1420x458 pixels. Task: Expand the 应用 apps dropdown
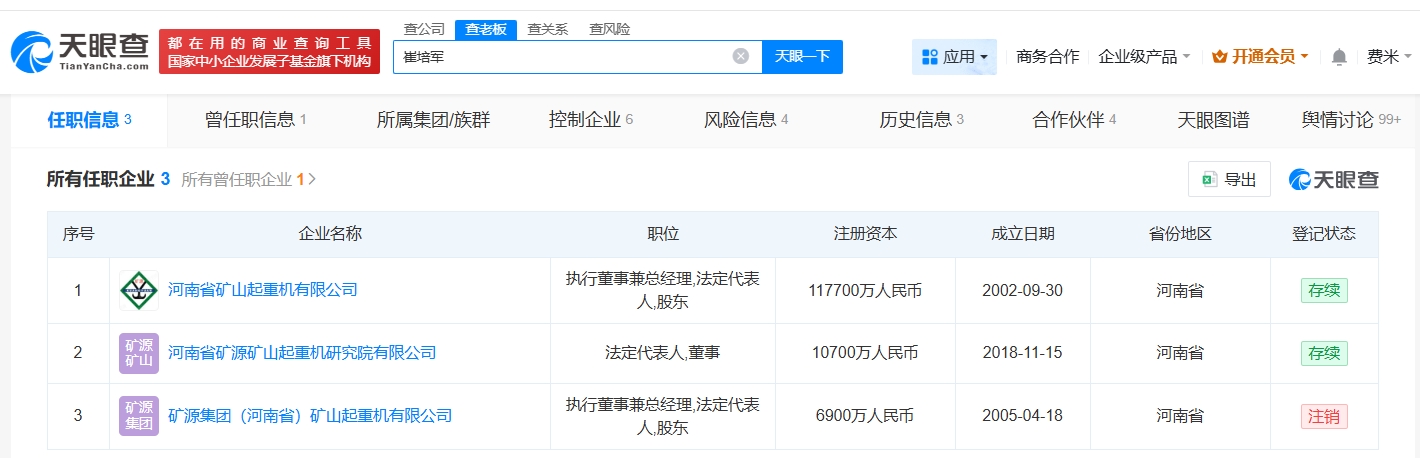954,57
